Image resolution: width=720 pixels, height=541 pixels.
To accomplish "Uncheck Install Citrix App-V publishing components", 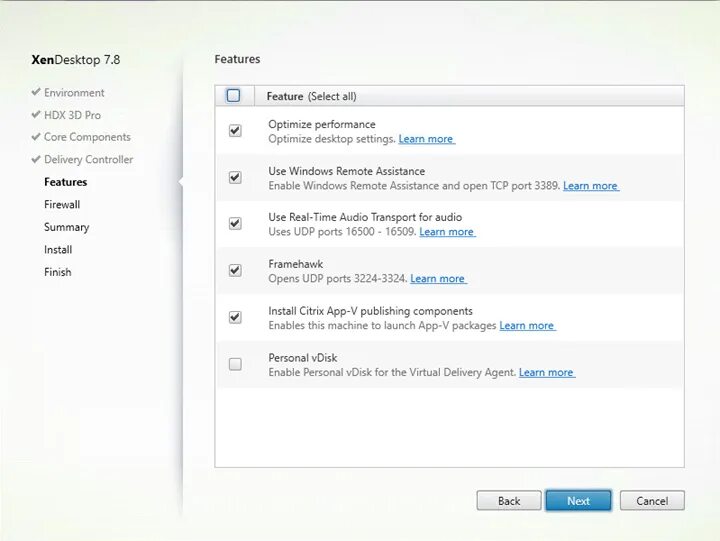I will 235,317.
